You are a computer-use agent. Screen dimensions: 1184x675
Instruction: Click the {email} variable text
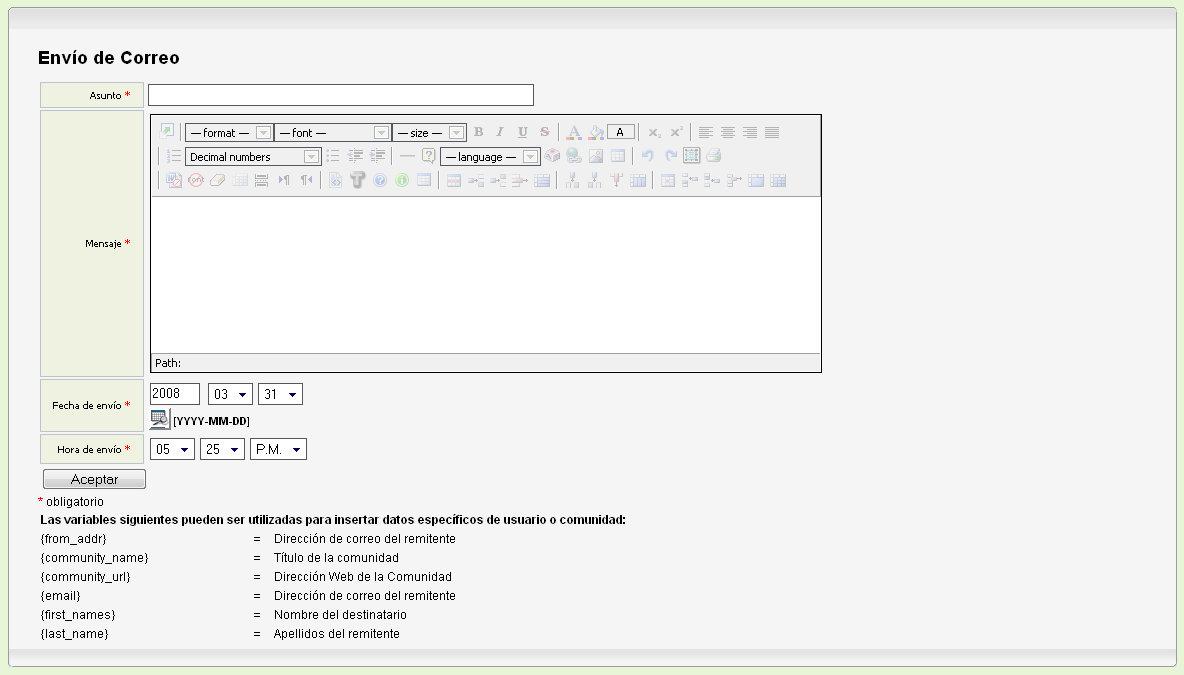click(x=60, y=596)
